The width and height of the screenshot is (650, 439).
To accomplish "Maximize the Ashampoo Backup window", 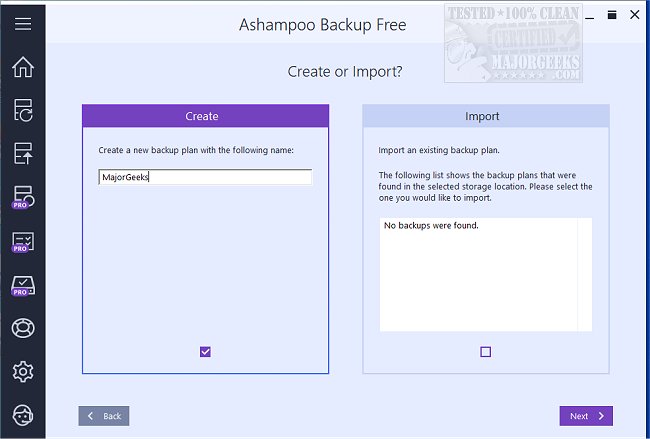I will (x=612, y=15).
